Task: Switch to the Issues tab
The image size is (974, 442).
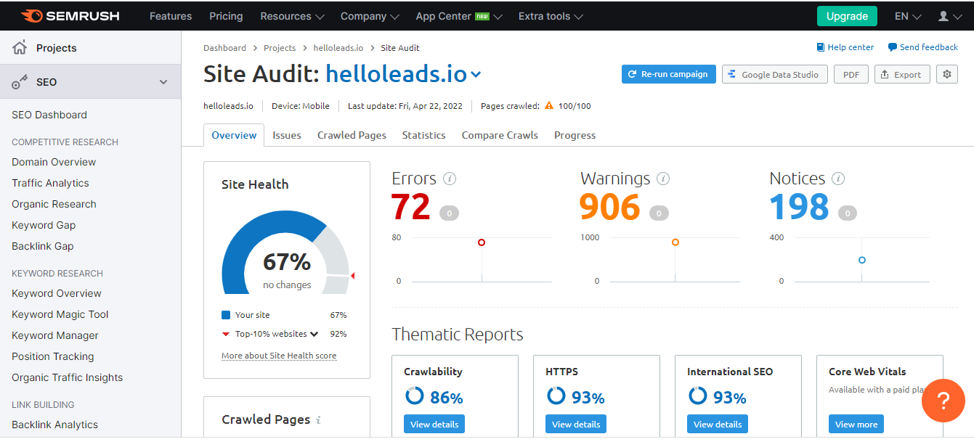Action: coord(286,135)
